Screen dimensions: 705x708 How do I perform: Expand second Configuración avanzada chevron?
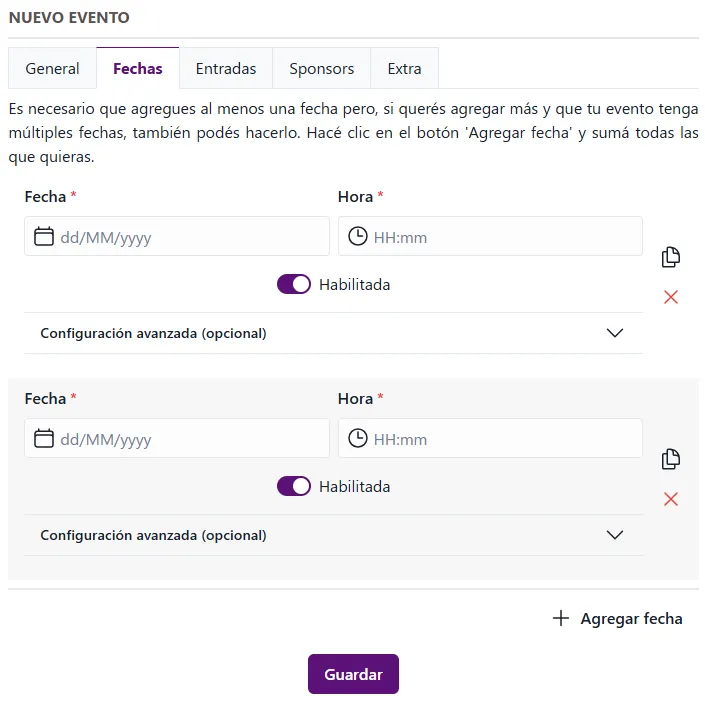click(615, 535)
